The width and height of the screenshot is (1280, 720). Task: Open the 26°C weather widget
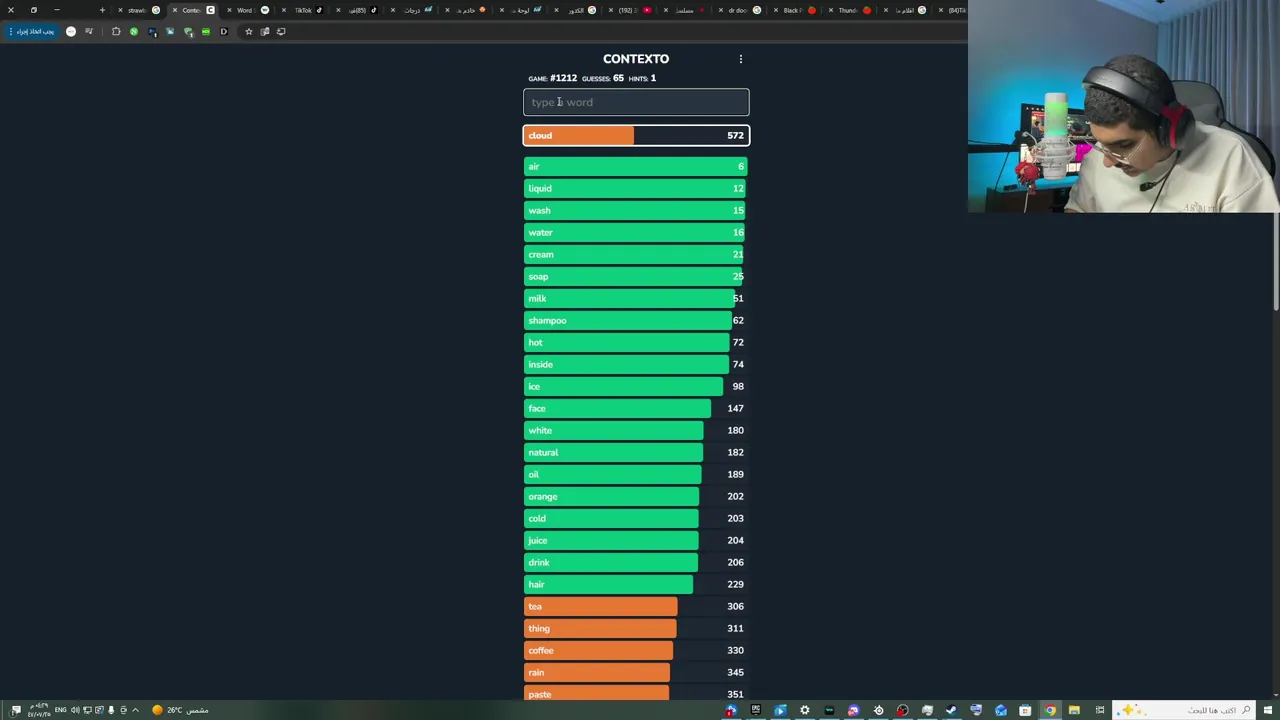[180, 710]
